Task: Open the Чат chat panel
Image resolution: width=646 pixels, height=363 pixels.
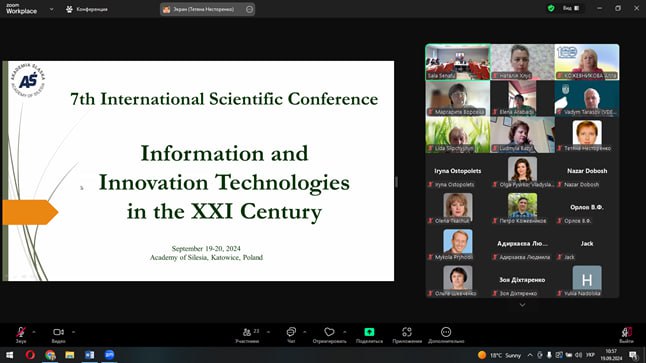Action: pyautogui.click(x=291, y=335)
